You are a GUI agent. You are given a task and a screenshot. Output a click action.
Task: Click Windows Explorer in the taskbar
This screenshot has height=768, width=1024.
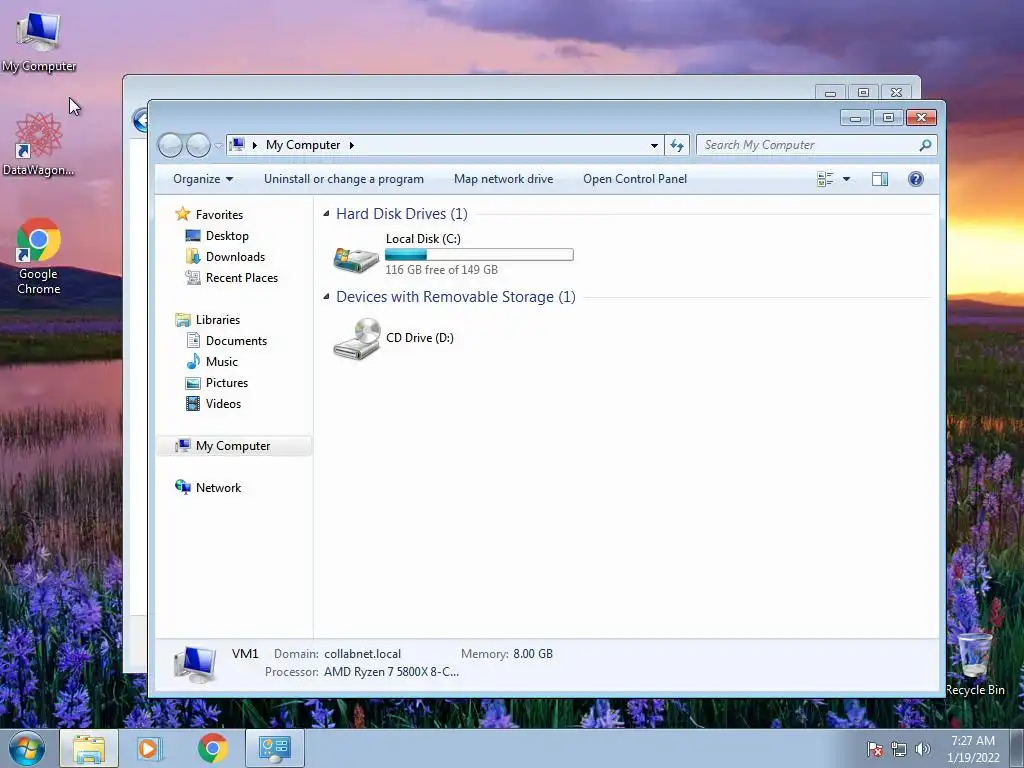pyautogui.click(x=89, y=748)
